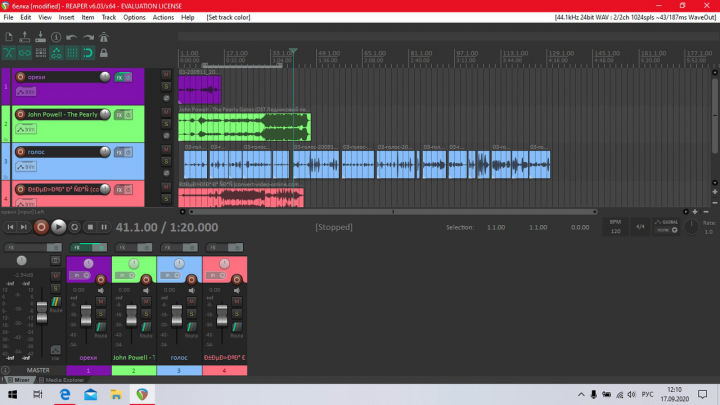Toggle master mono/stereo button

point(56,260)
